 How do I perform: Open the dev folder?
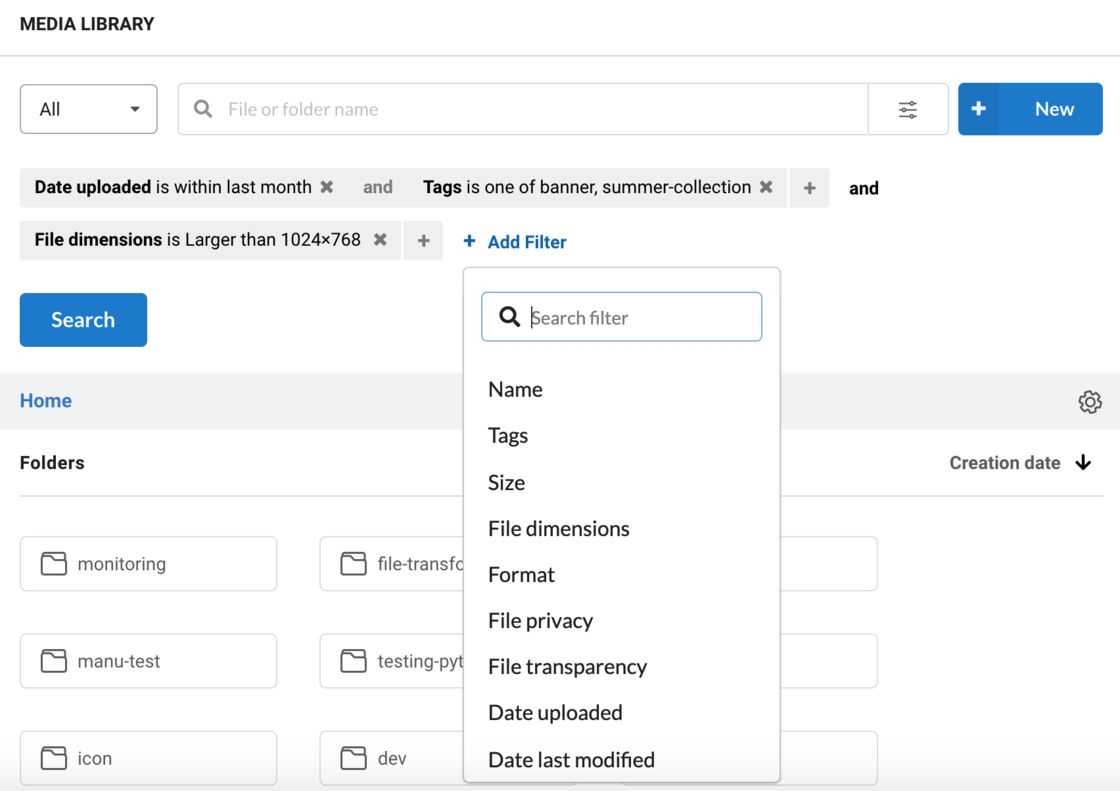point(392,758)
